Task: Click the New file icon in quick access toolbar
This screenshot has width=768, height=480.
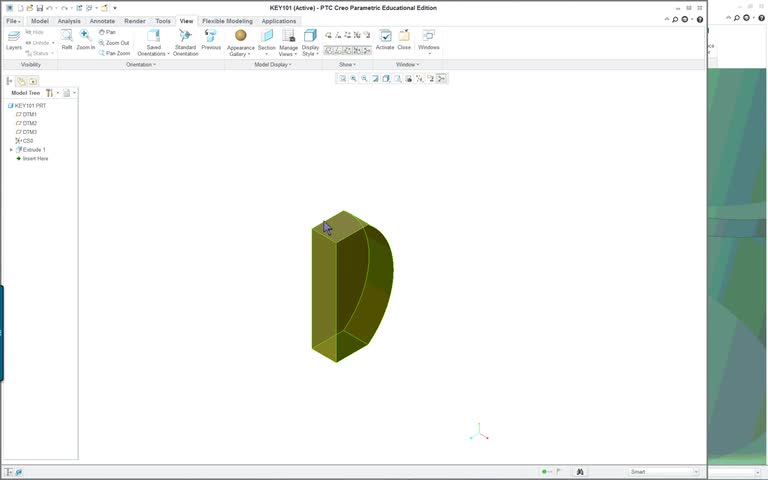Action: click(x=21, y=8)
